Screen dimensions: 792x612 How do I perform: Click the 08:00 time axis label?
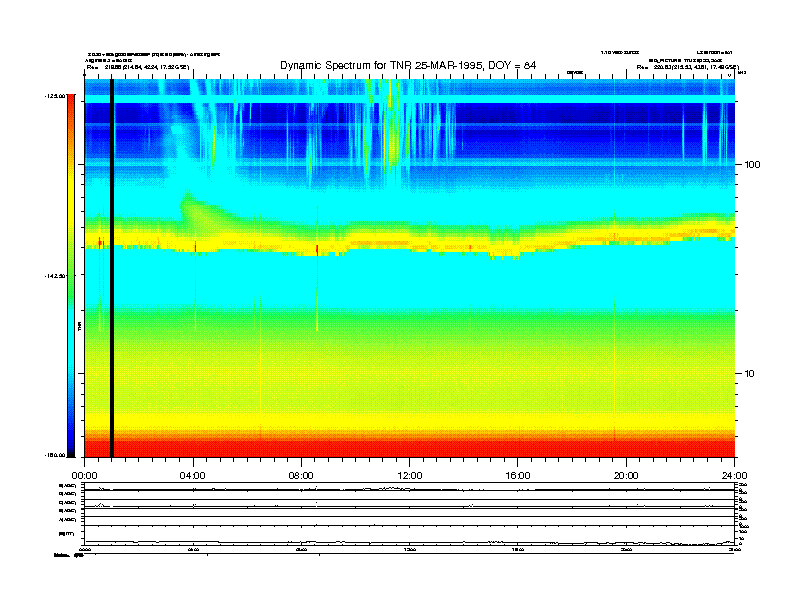[x=302, y=475]
